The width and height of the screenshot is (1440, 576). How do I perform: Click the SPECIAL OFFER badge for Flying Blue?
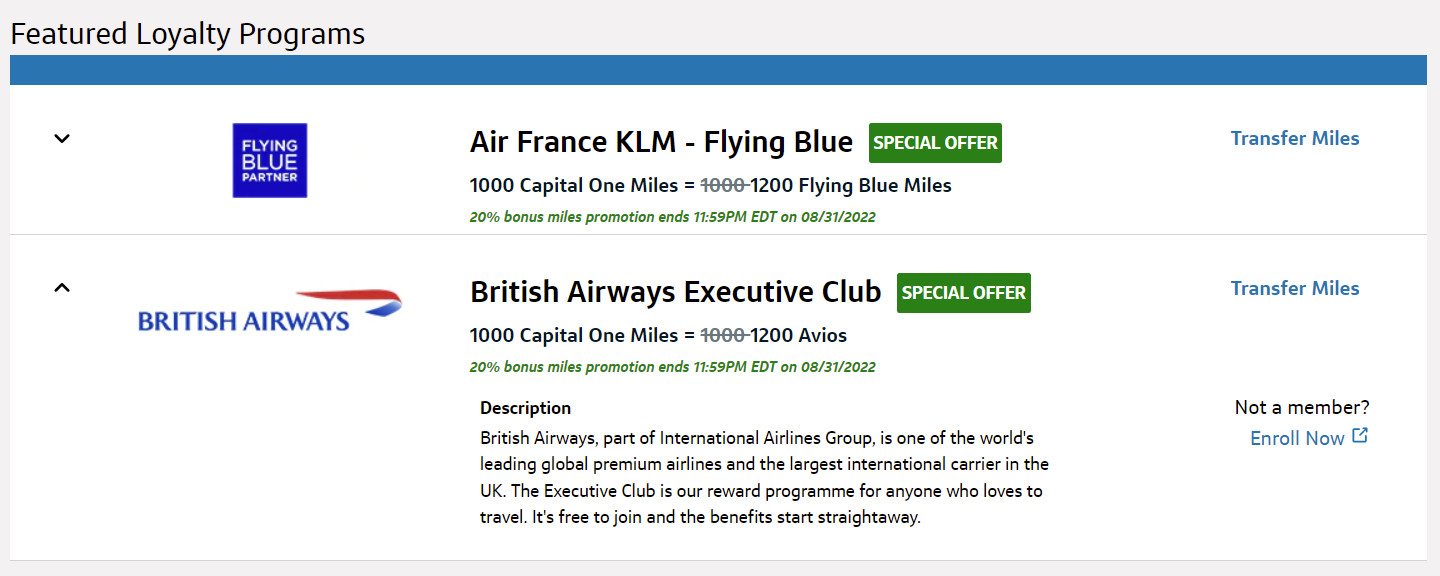point(934,142)
